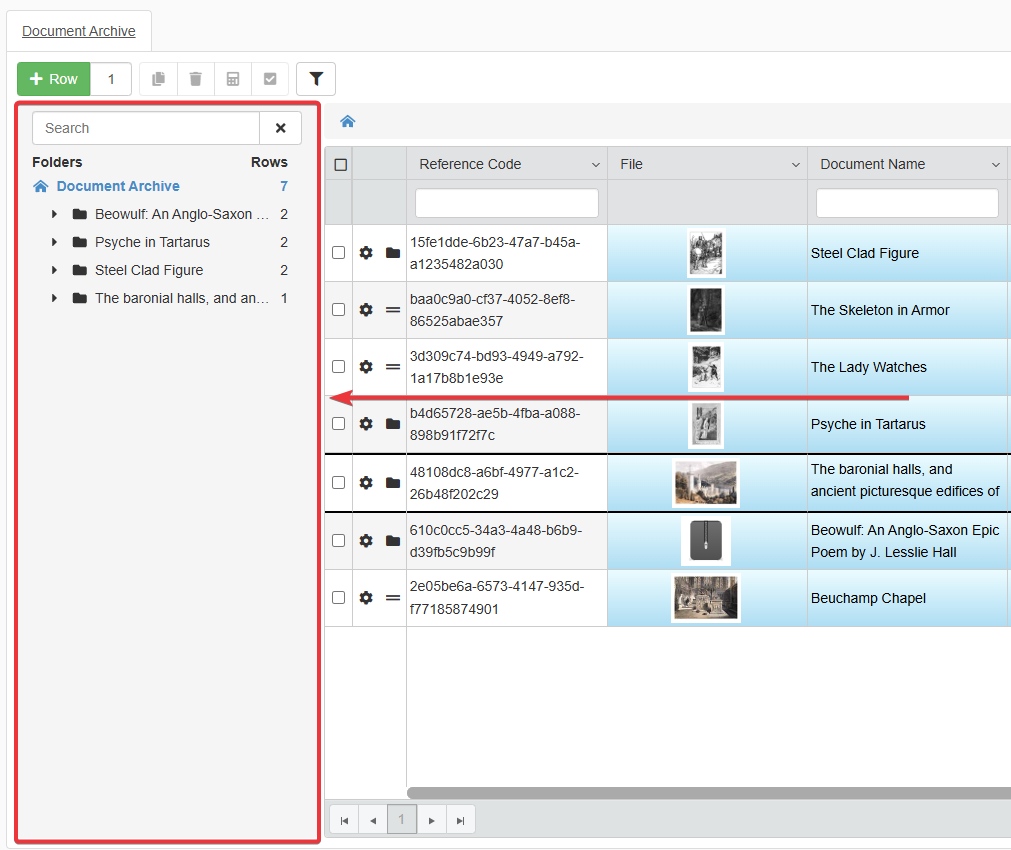The image size is (1011, 850).
Task: Click folder icon in Beowulf table row
Action: coord(393,540)
